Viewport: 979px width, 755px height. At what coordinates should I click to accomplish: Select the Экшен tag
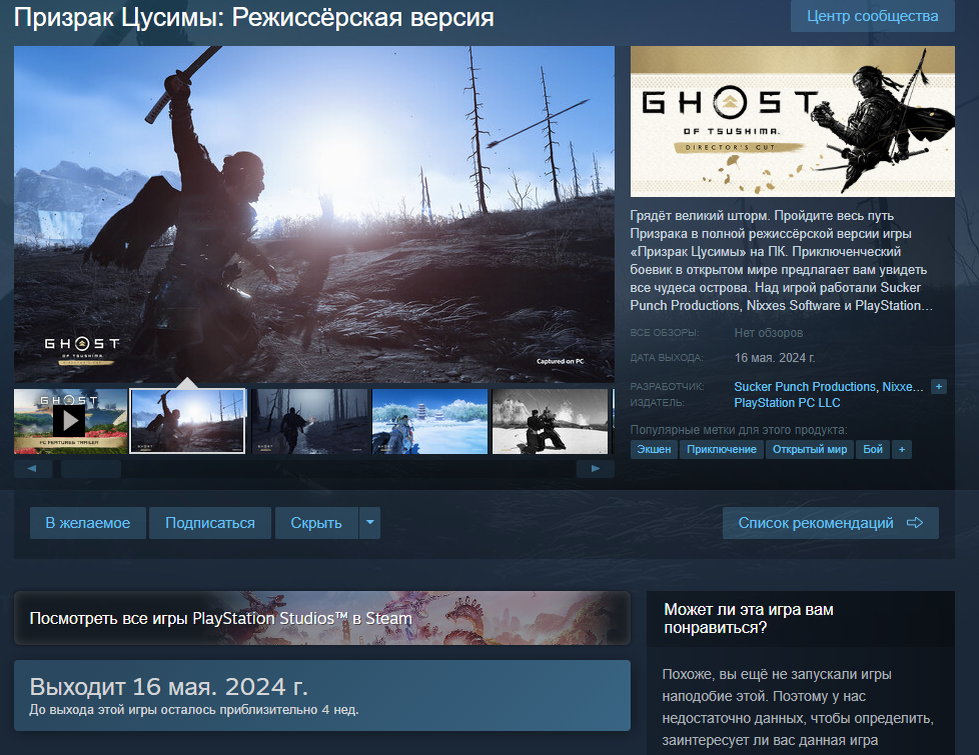pyautogui.click(x=654, y=450)
